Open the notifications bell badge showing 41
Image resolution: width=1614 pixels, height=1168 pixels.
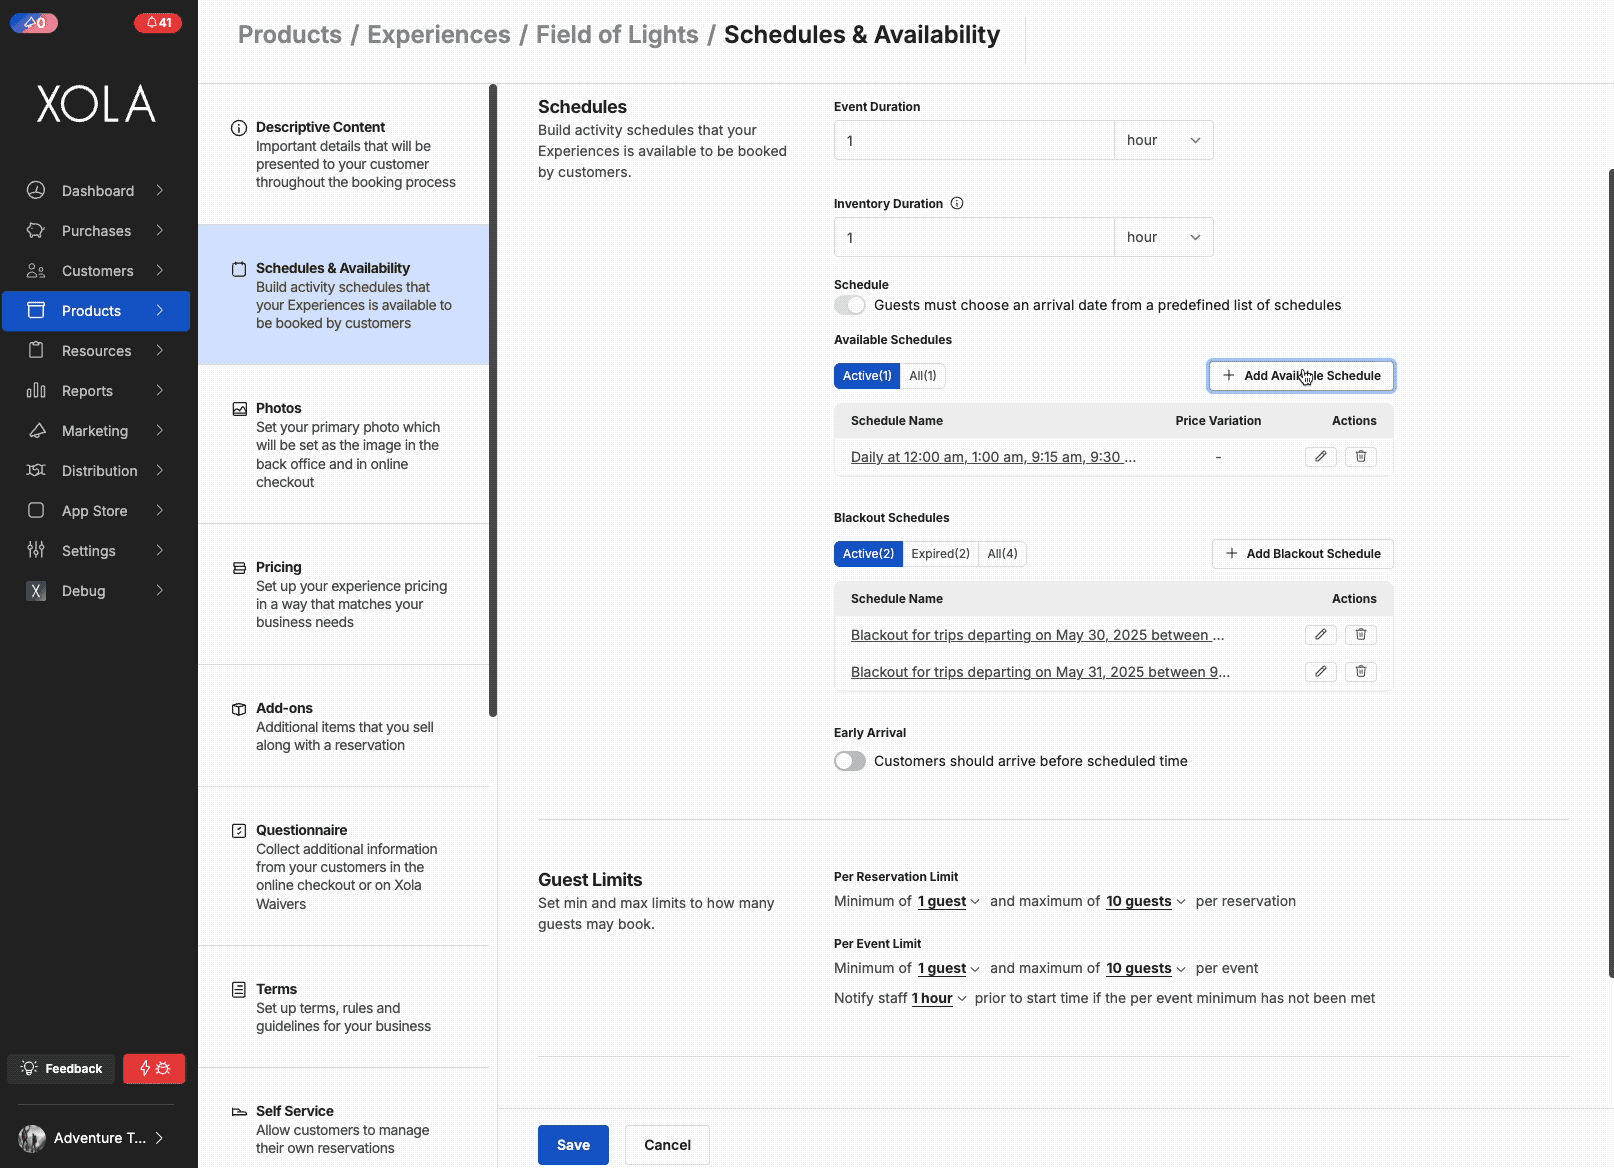[x=158, y=22]
